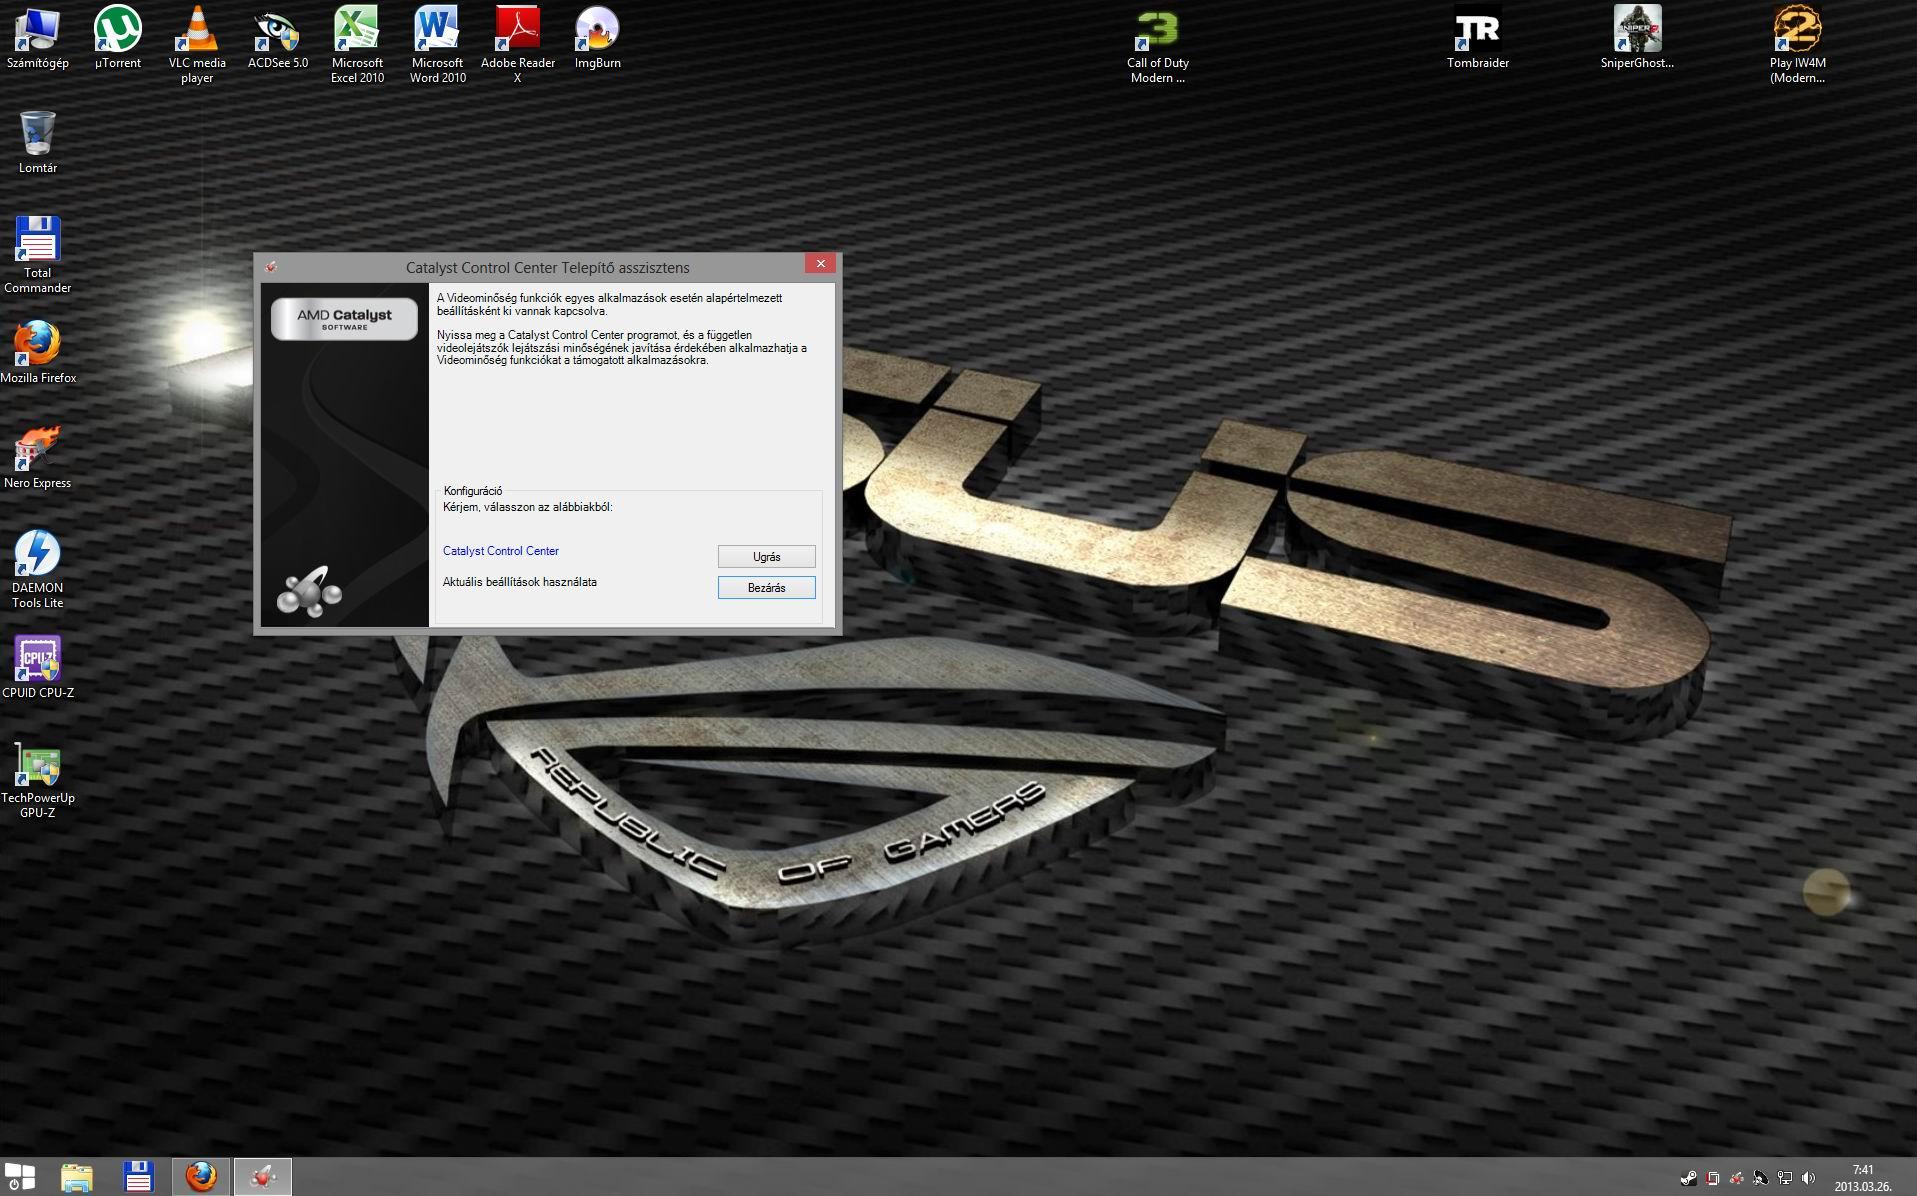
Task: Click 'Aktuális beállítások használata' text
Action: click(520, 582)
